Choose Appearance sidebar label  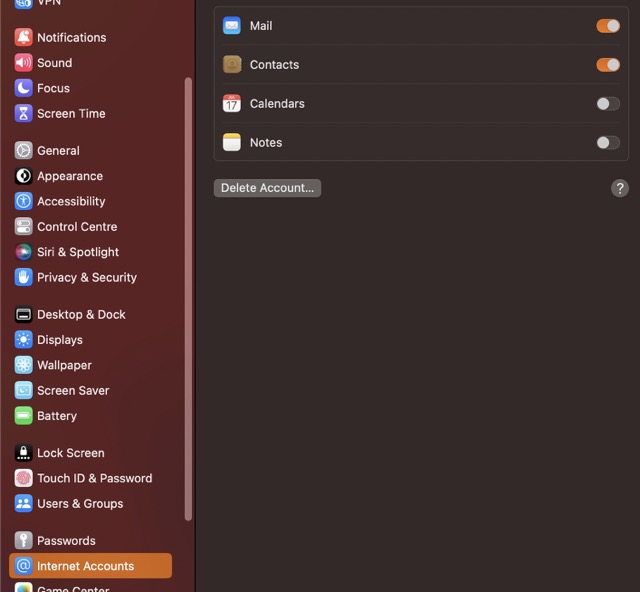point(70,176)
